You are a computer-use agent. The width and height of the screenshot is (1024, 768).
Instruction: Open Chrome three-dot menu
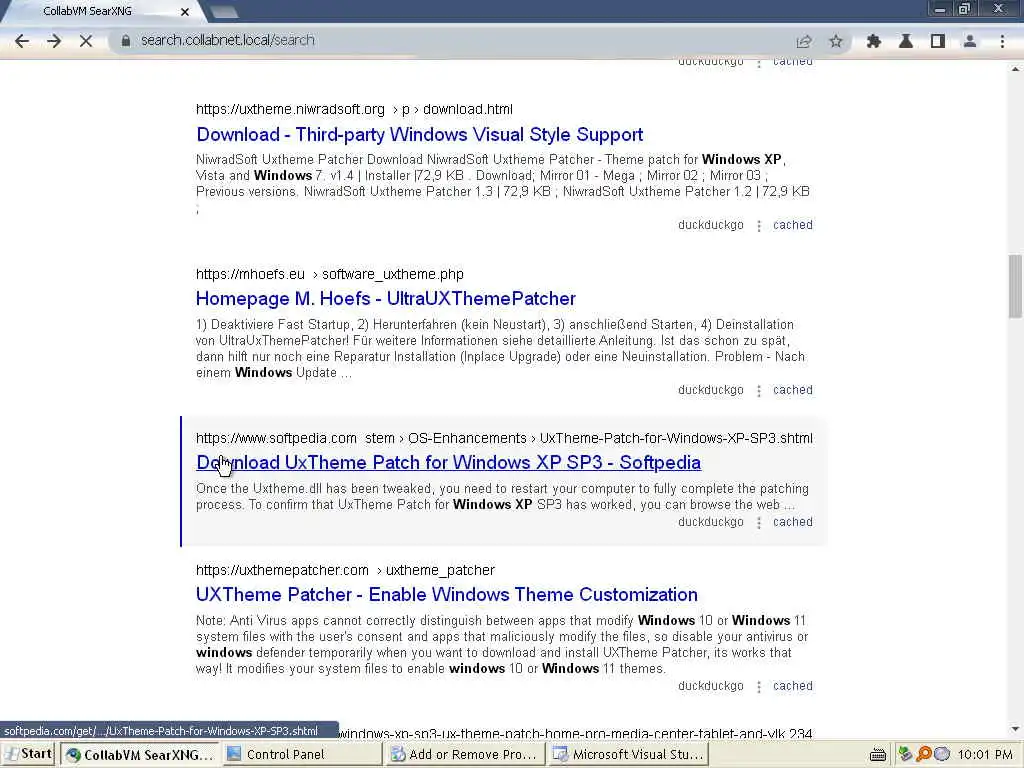(x=1002, y=41)
